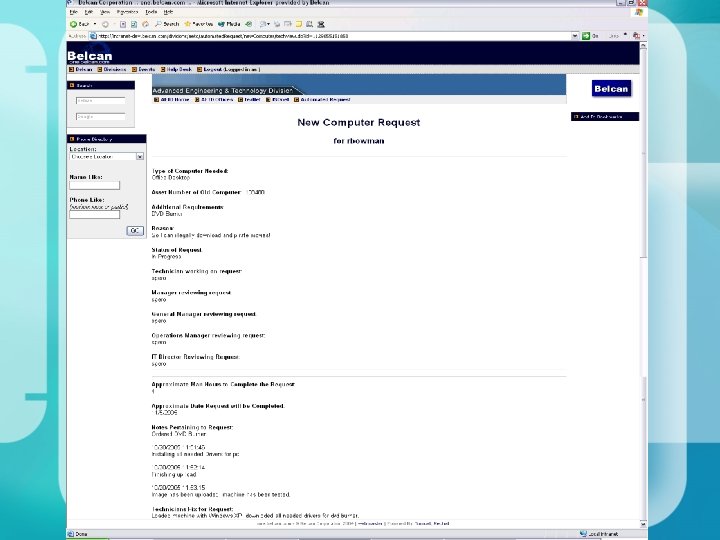720x540 pixels.
Task: Print the page with the Print icon
Action: point(277,24)
